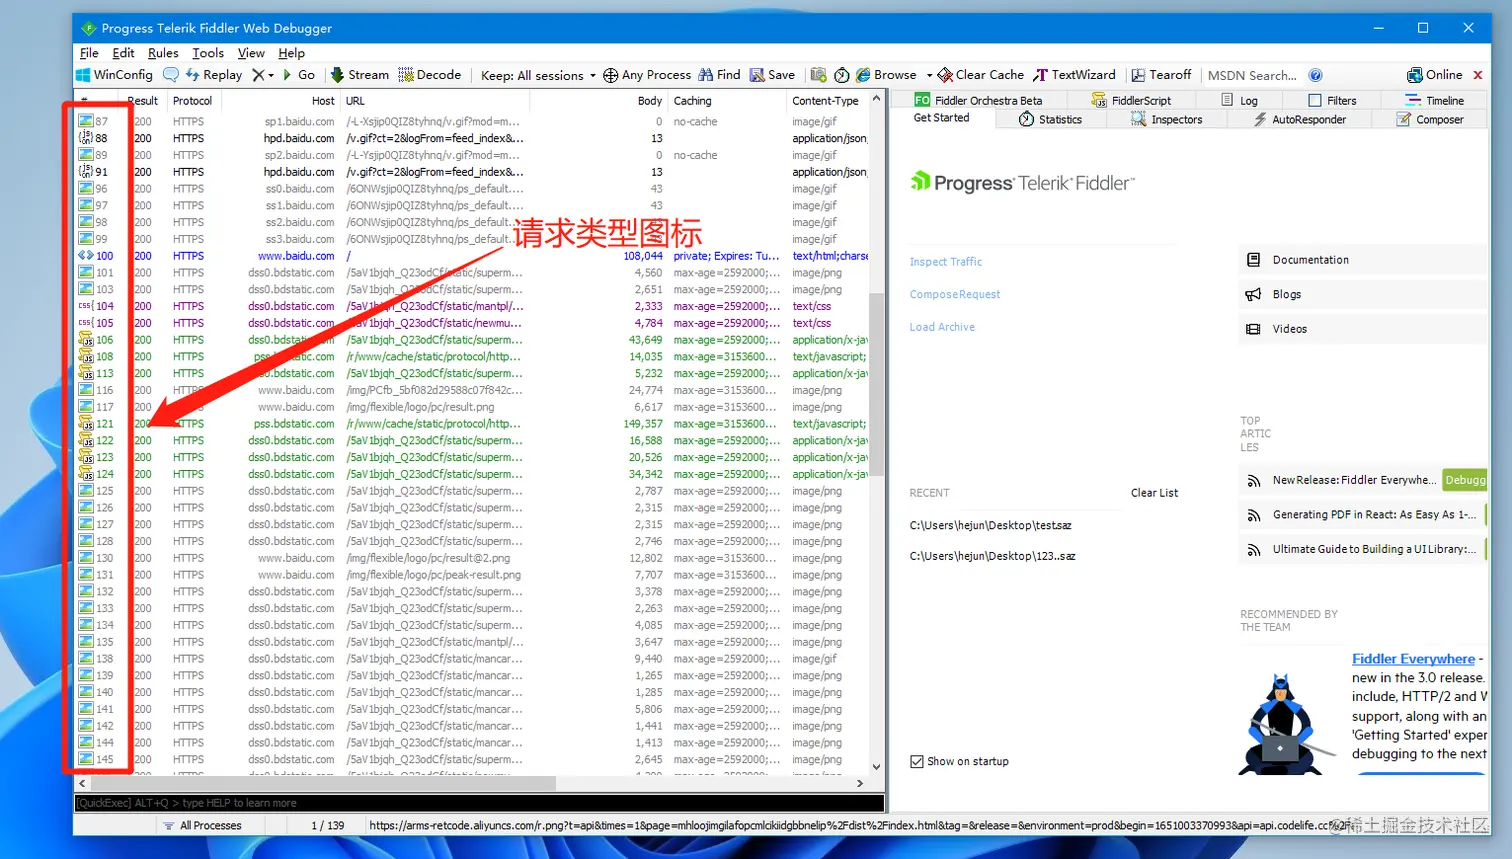Viewport: 1512px width, 859px height.
Task: Select the Get Started tab
Action: tap(941, 118)
